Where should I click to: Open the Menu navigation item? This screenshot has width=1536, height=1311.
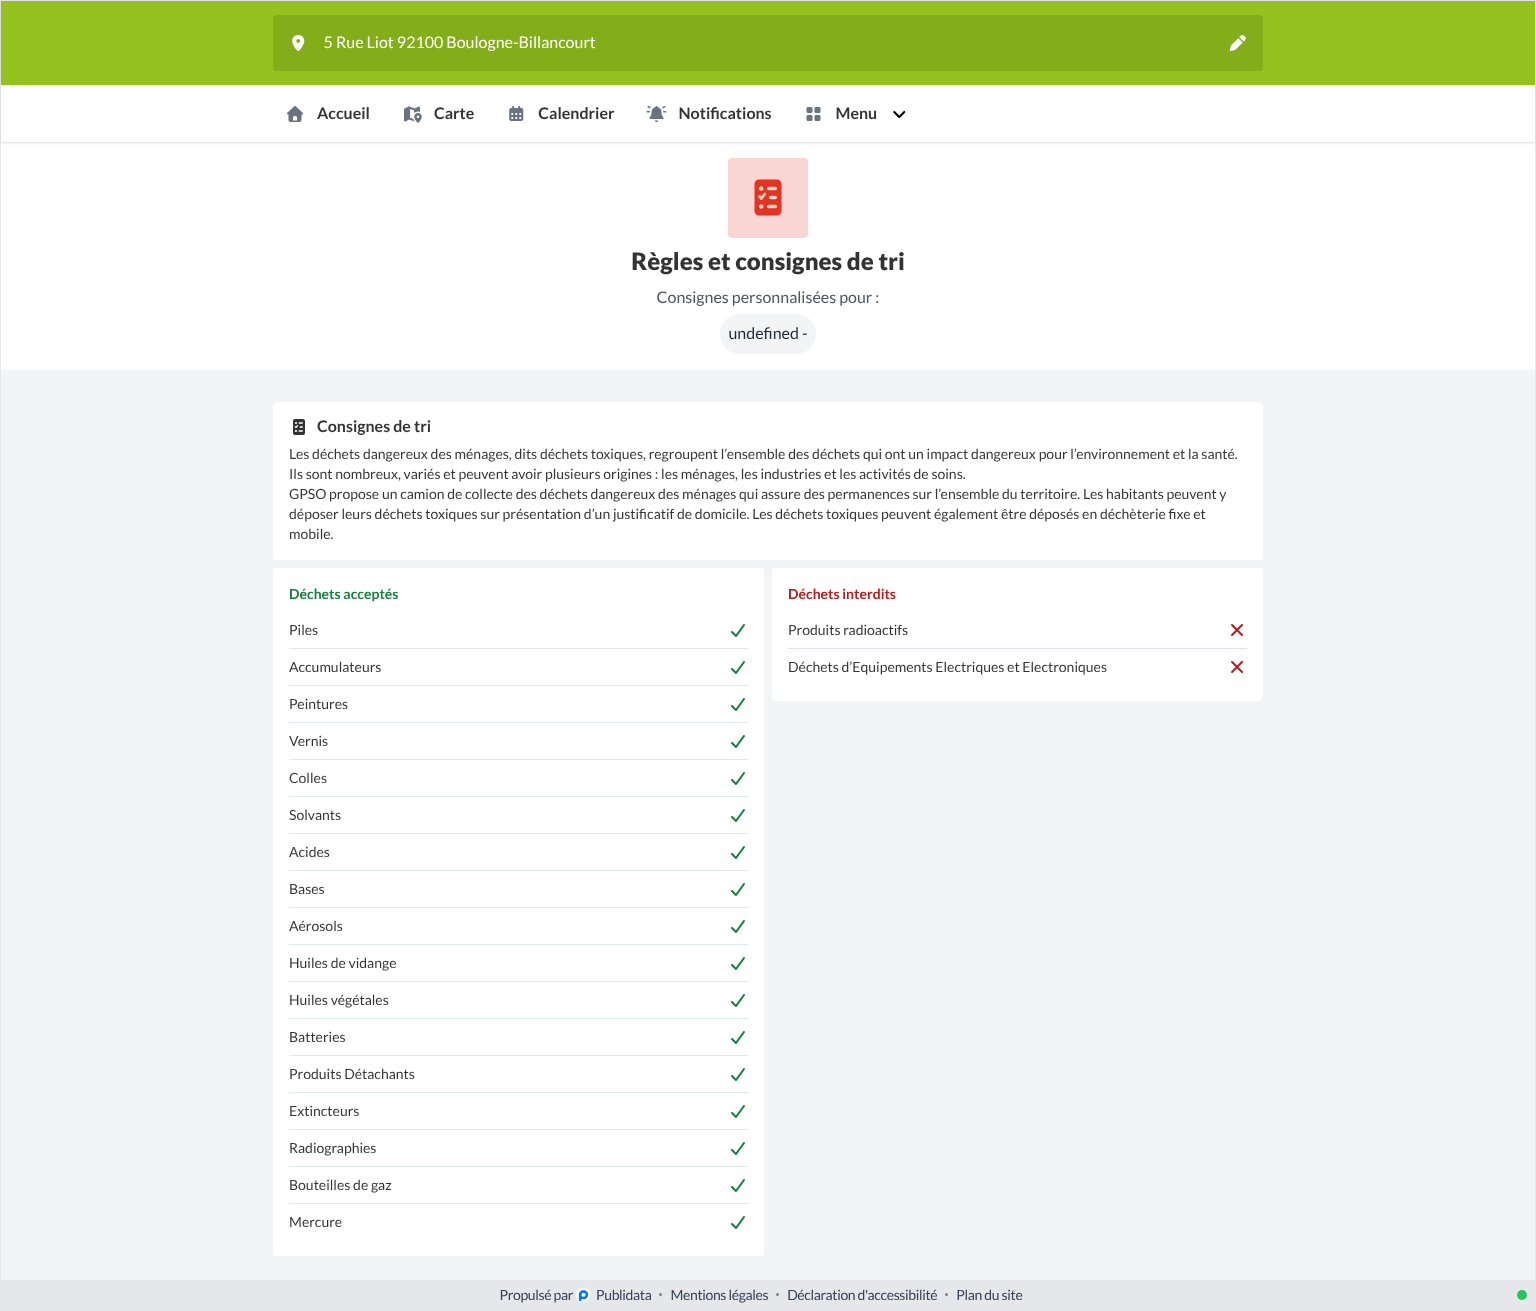[855, 114]
